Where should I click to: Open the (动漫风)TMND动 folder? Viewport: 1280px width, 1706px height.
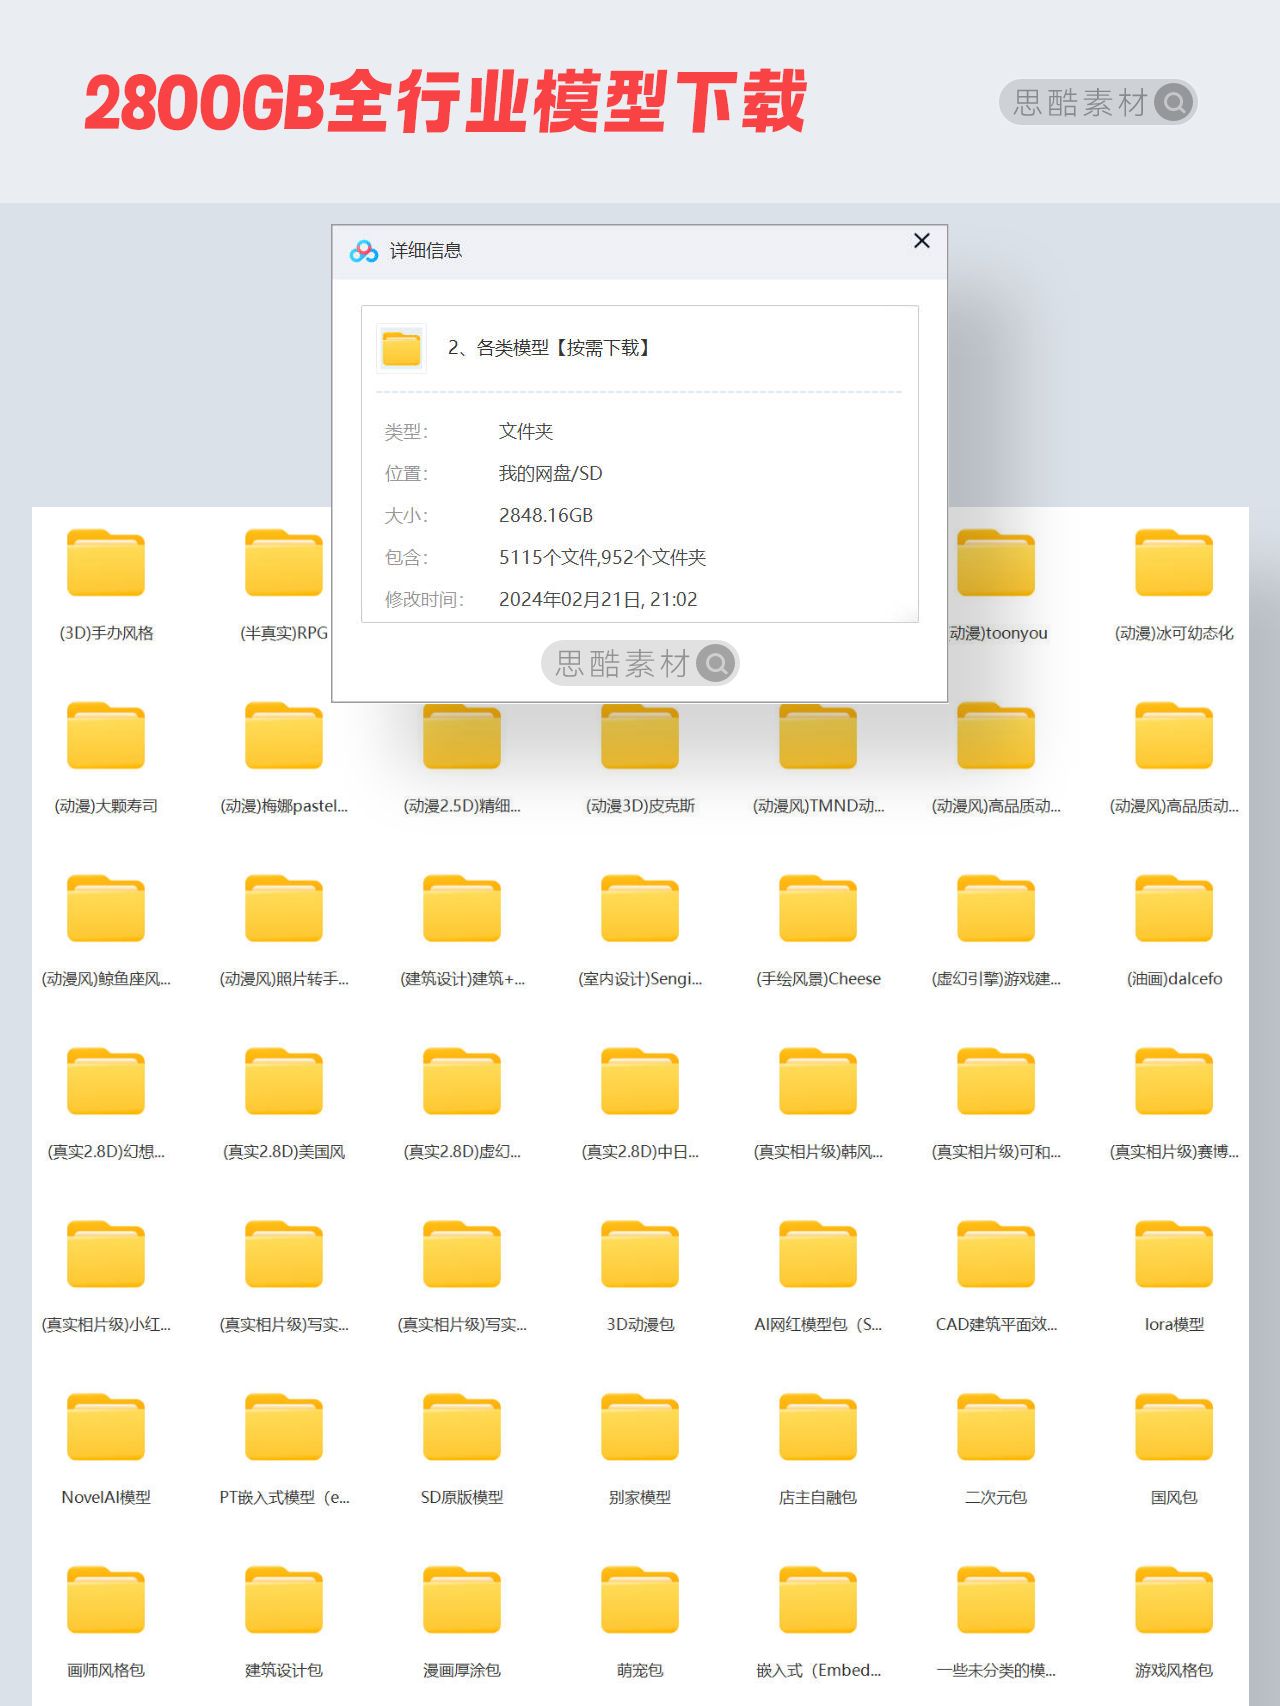pos(818,735)
